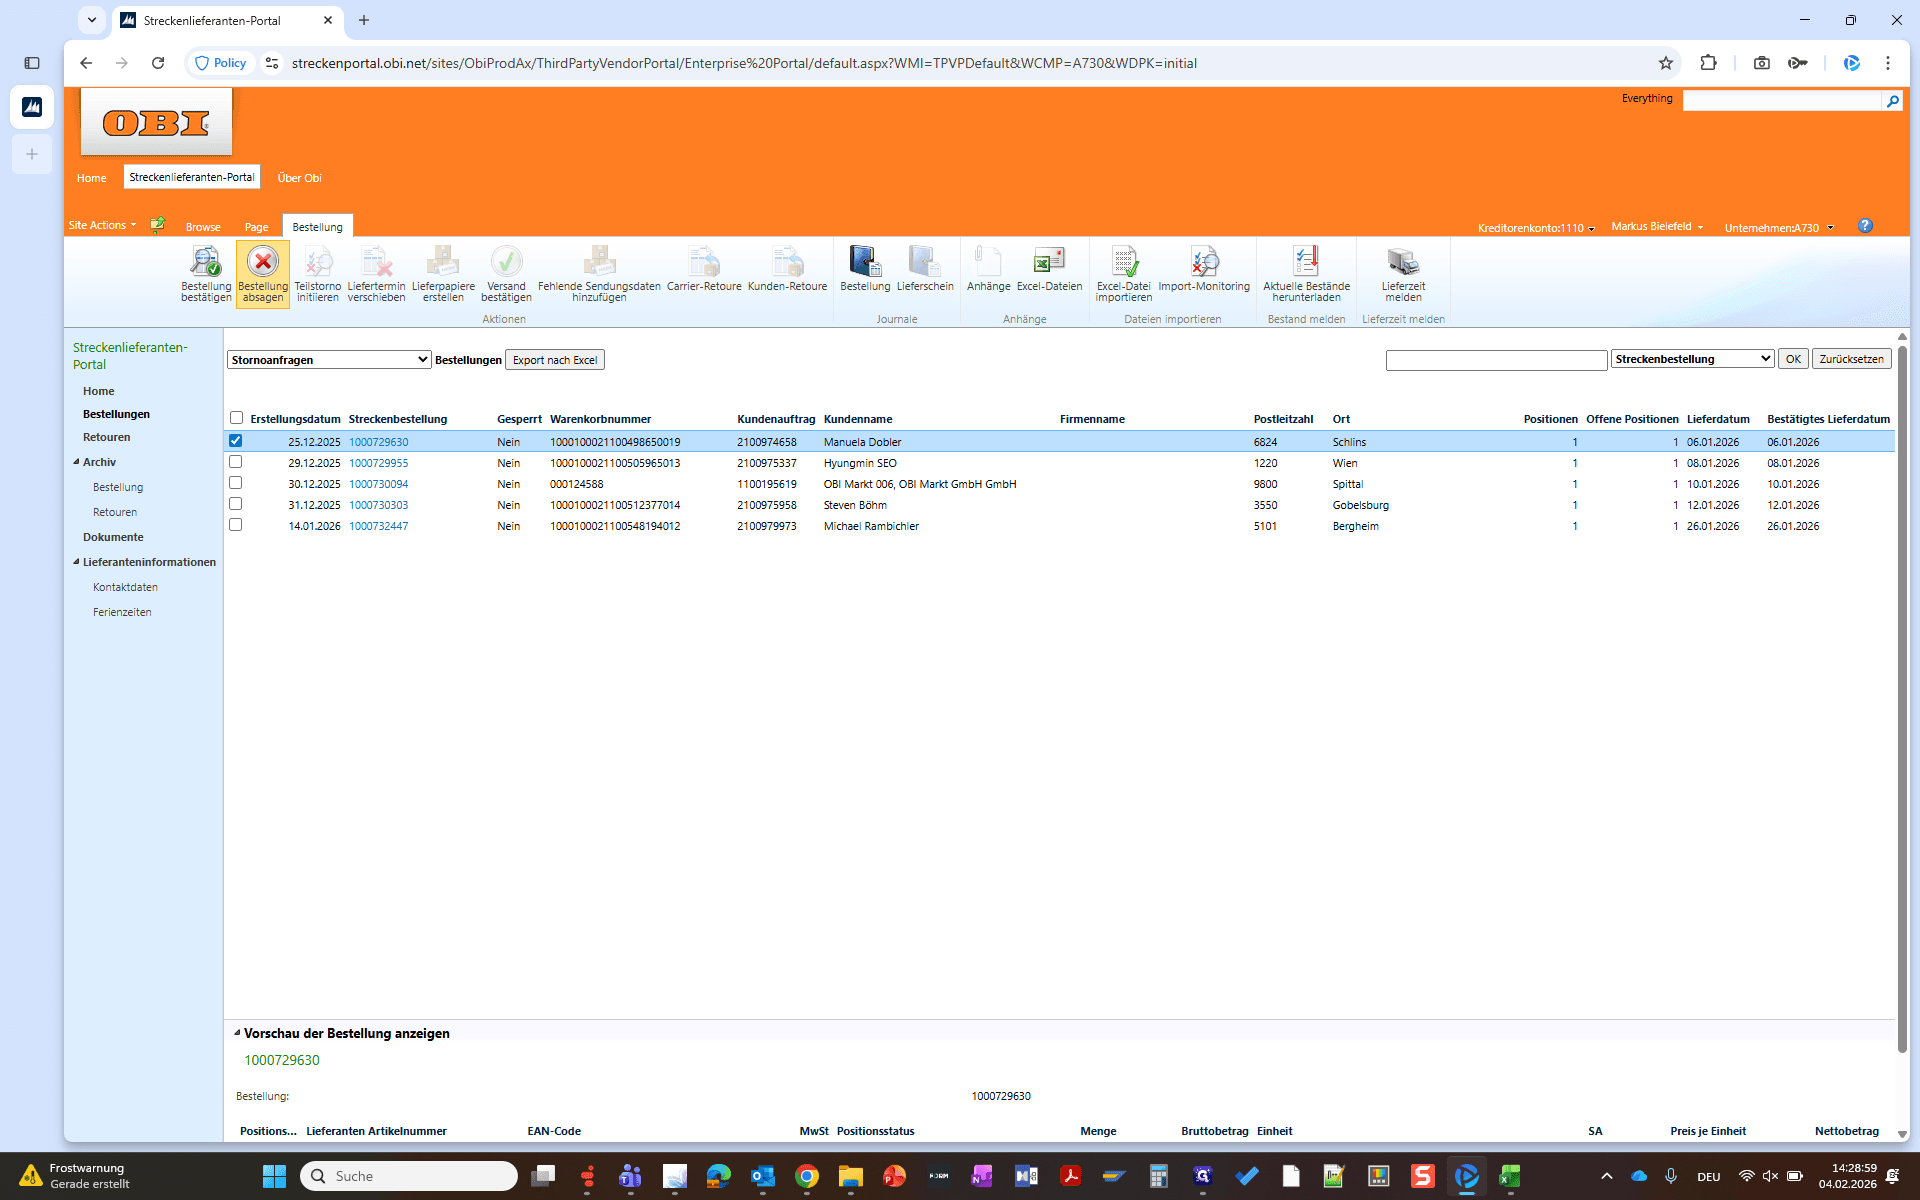
Task: Check the checkbox for order 1000730303
Action: coord(236,504)
